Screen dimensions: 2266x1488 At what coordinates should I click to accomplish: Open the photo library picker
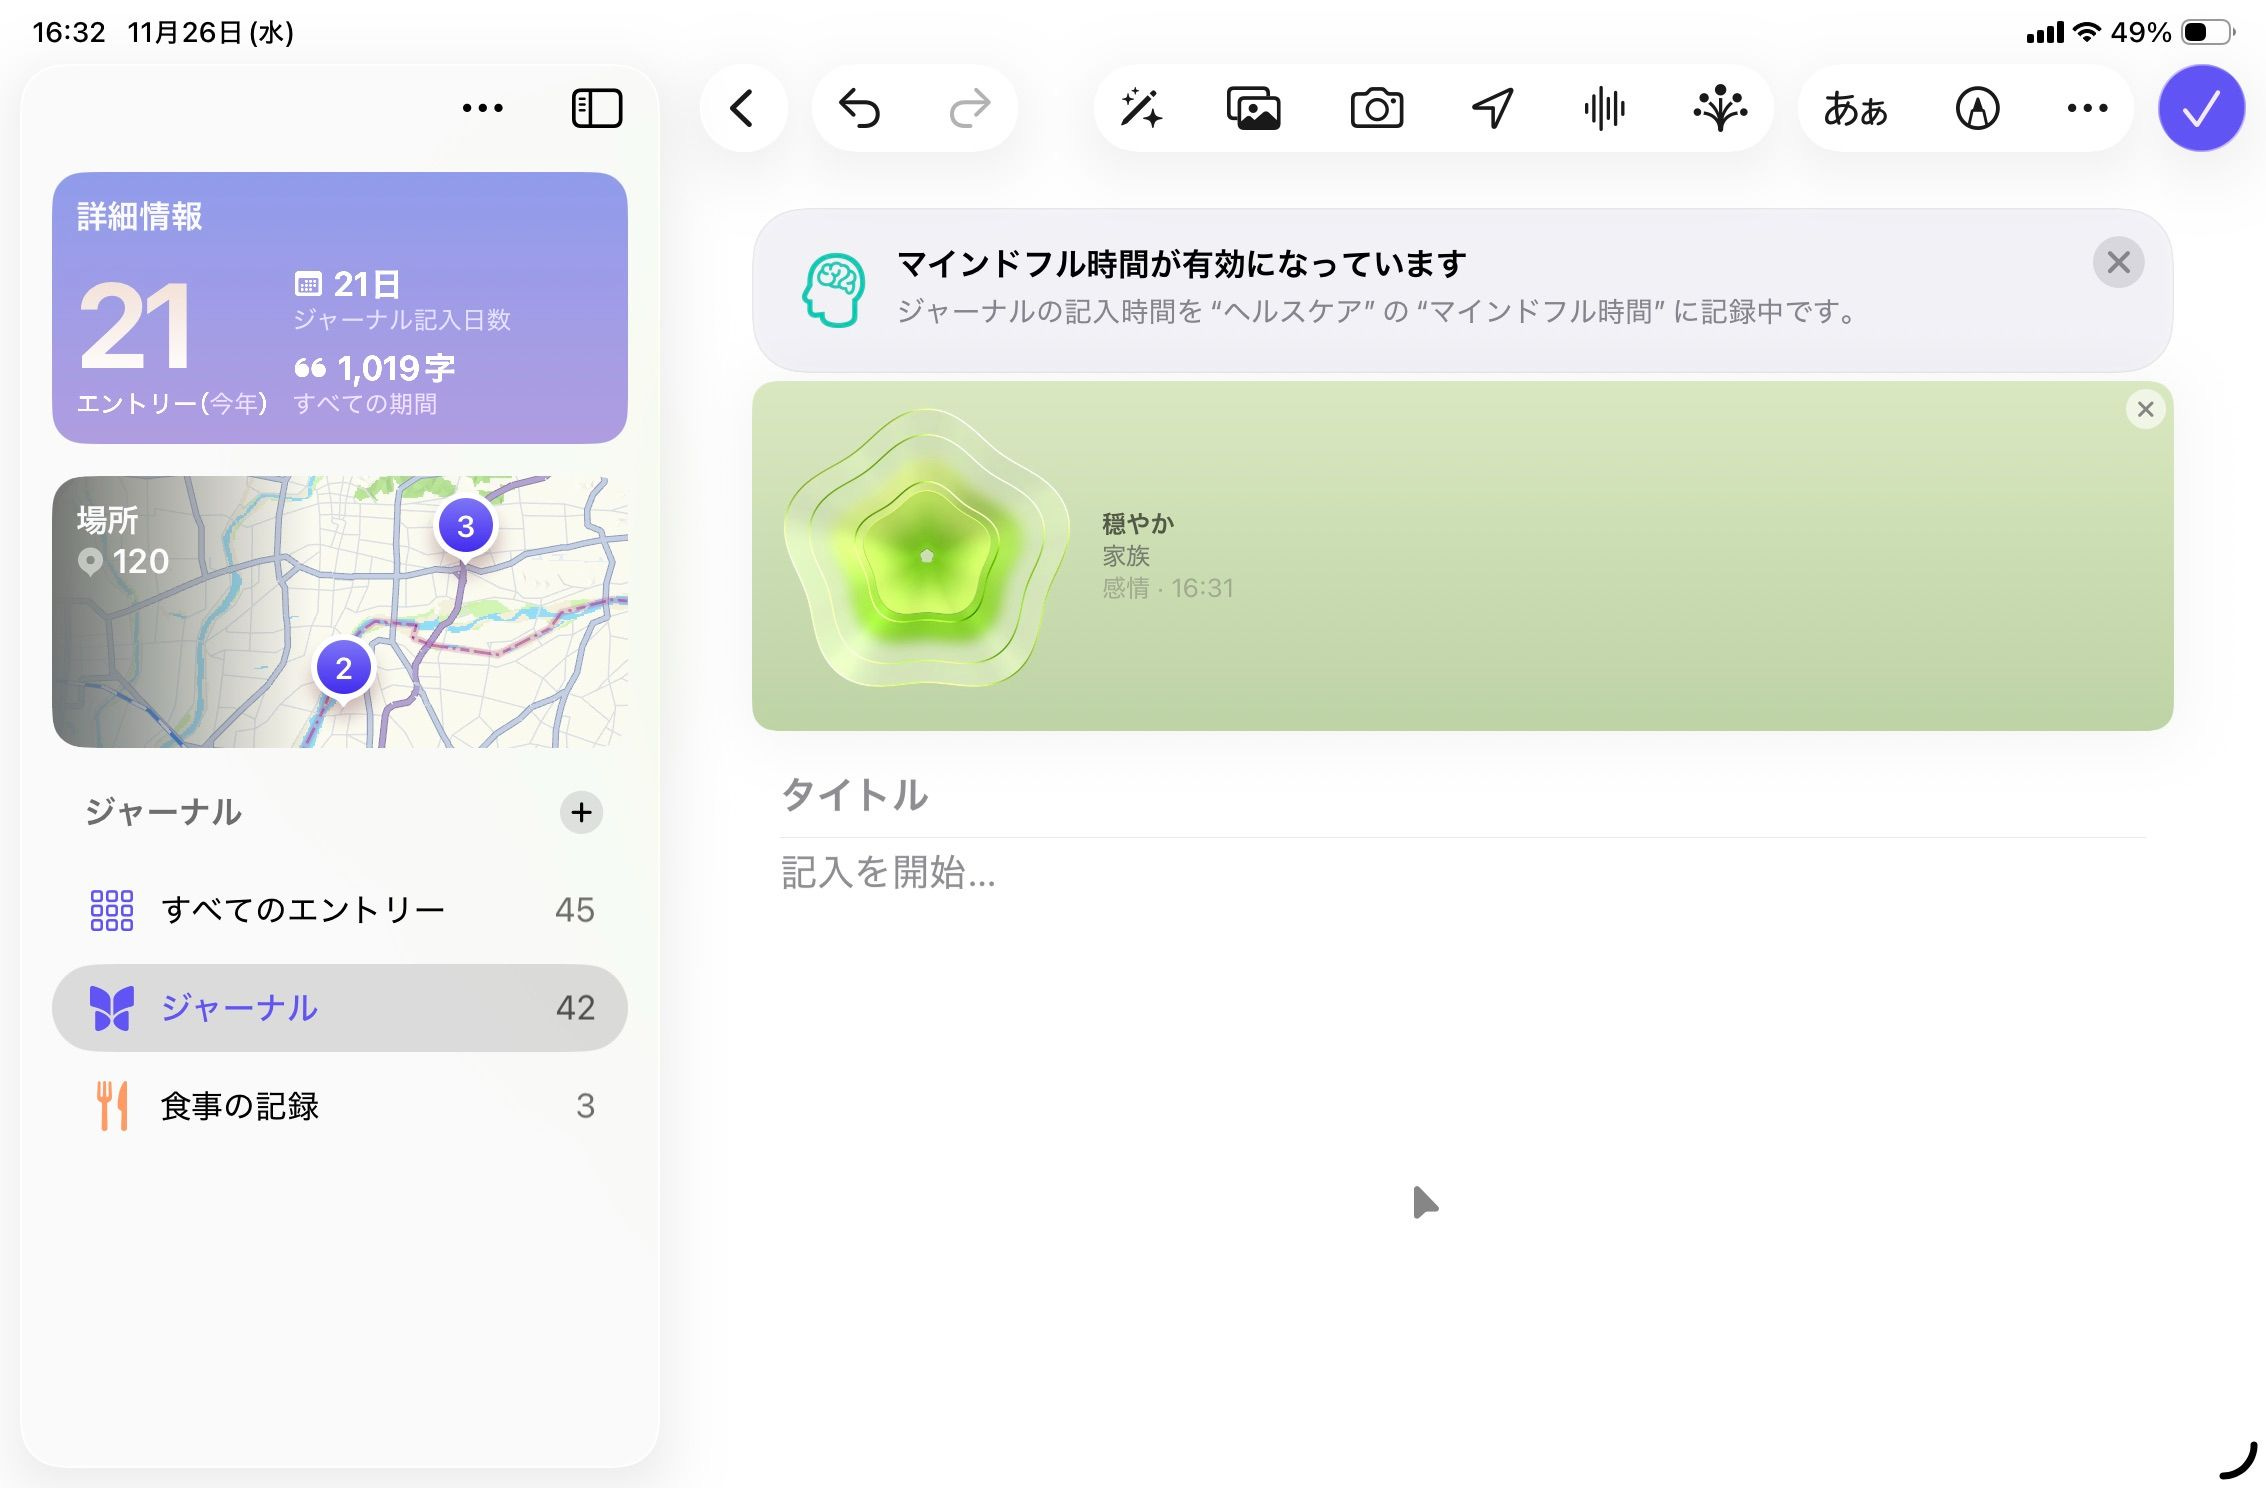[x=1253, y=108]
